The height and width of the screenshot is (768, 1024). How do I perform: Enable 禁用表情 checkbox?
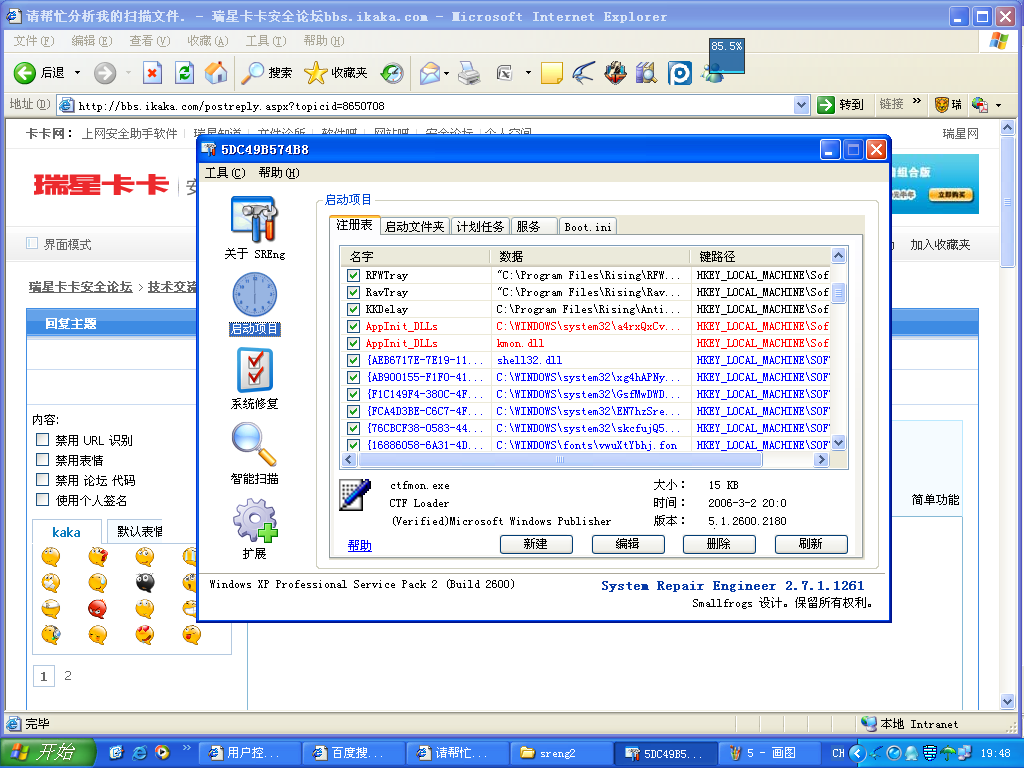[x=42, y=460]
